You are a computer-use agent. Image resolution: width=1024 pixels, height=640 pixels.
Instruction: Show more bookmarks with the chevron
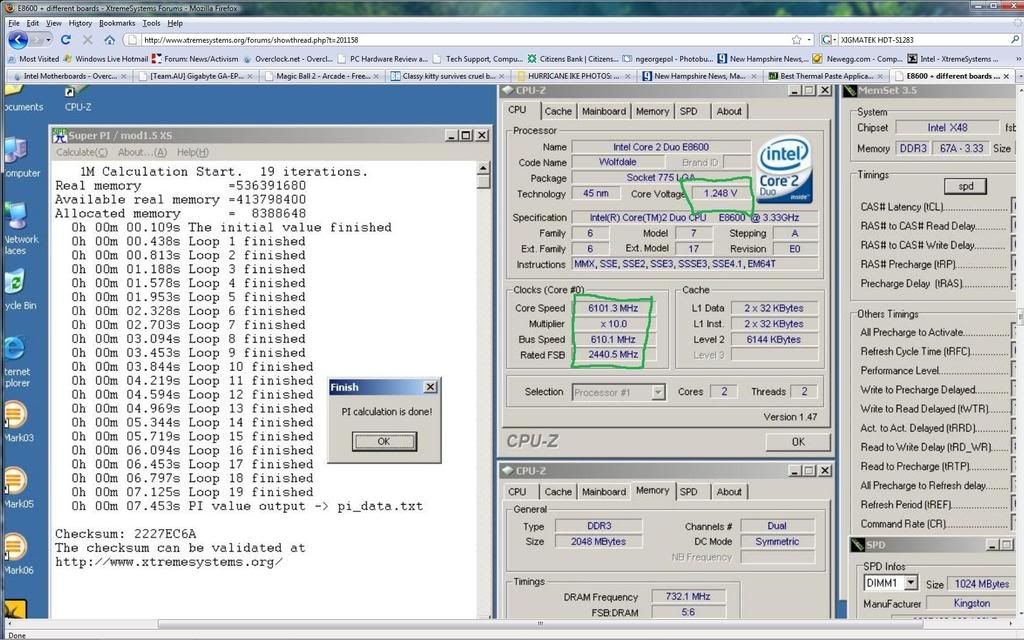pos(1017,59)
